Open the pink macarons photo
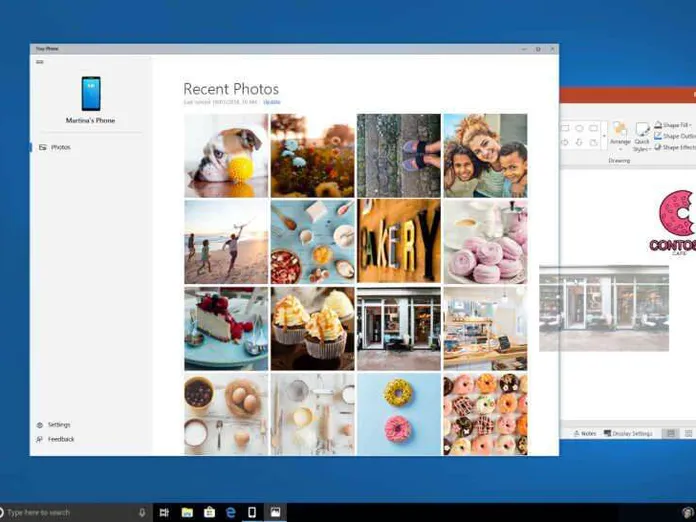696x522 pixels. tap(485, 241)
